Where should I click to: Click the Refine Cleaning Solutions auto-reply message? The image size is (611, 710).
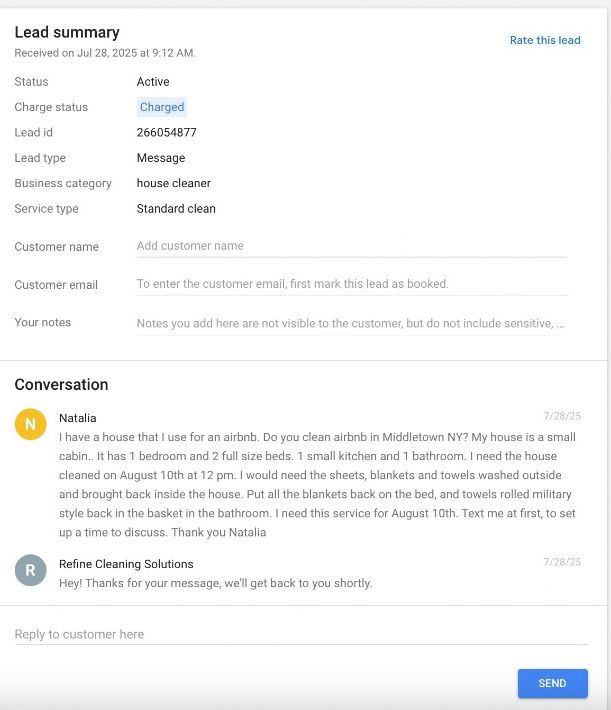[215, 583]
